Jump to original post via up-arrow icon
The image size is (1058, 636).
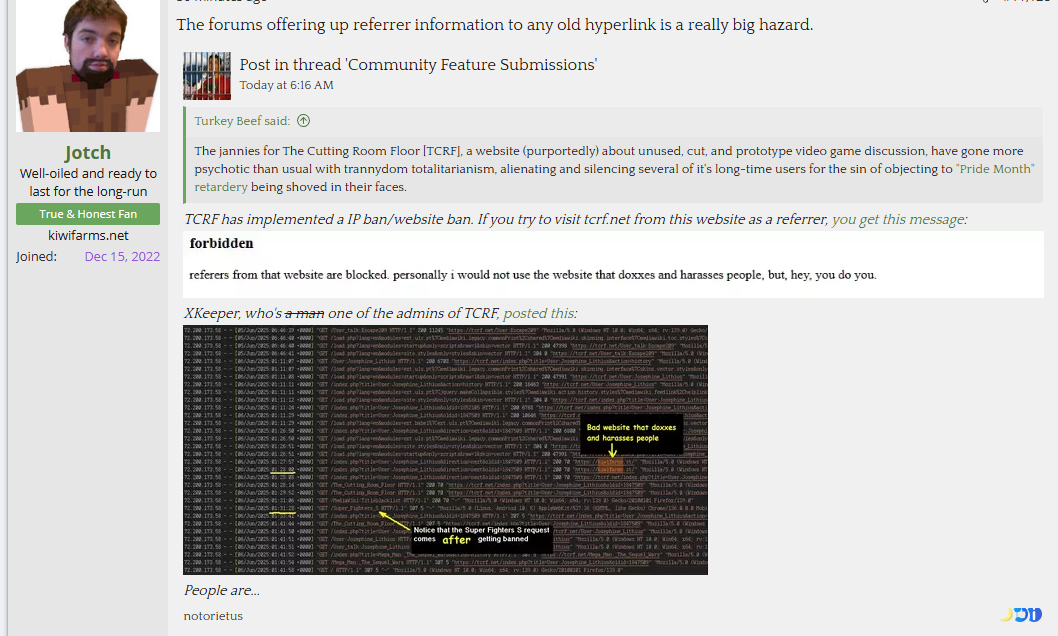(303, 121)
